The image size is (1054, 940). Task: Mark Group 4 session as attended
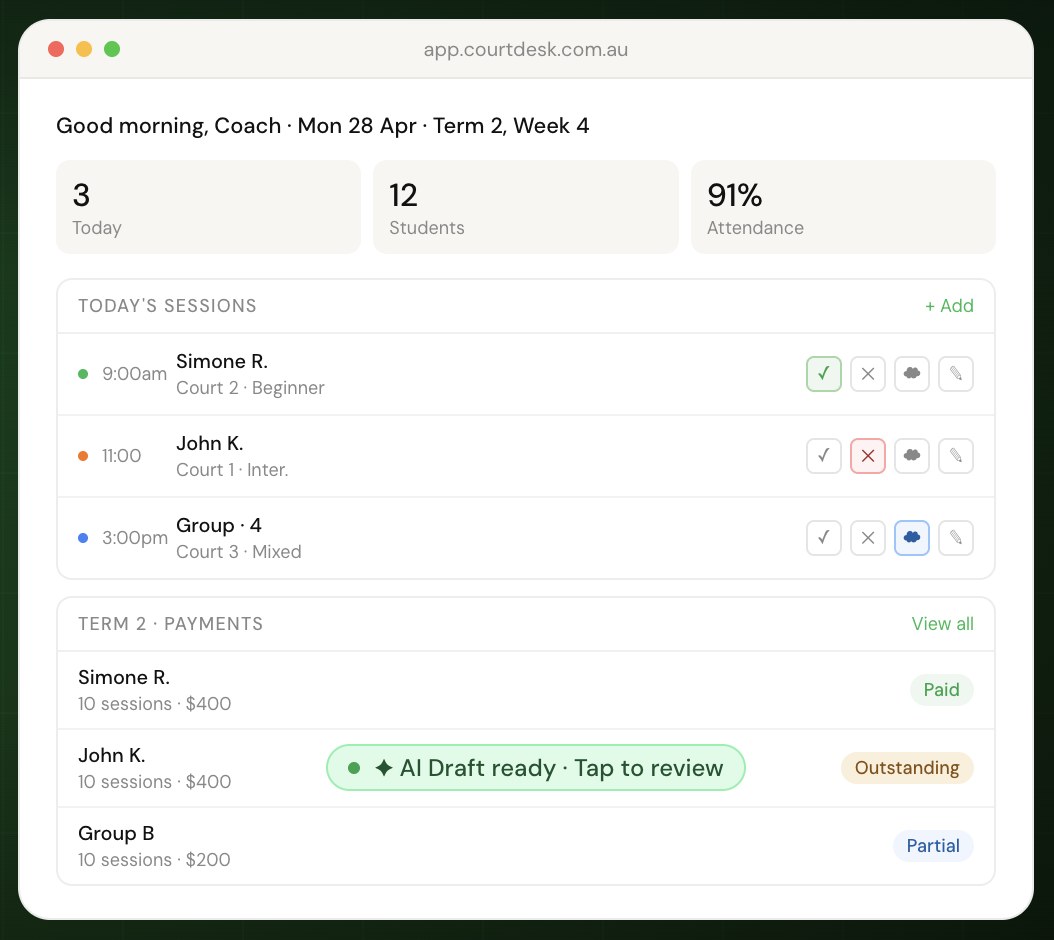[x=823, y=538]
